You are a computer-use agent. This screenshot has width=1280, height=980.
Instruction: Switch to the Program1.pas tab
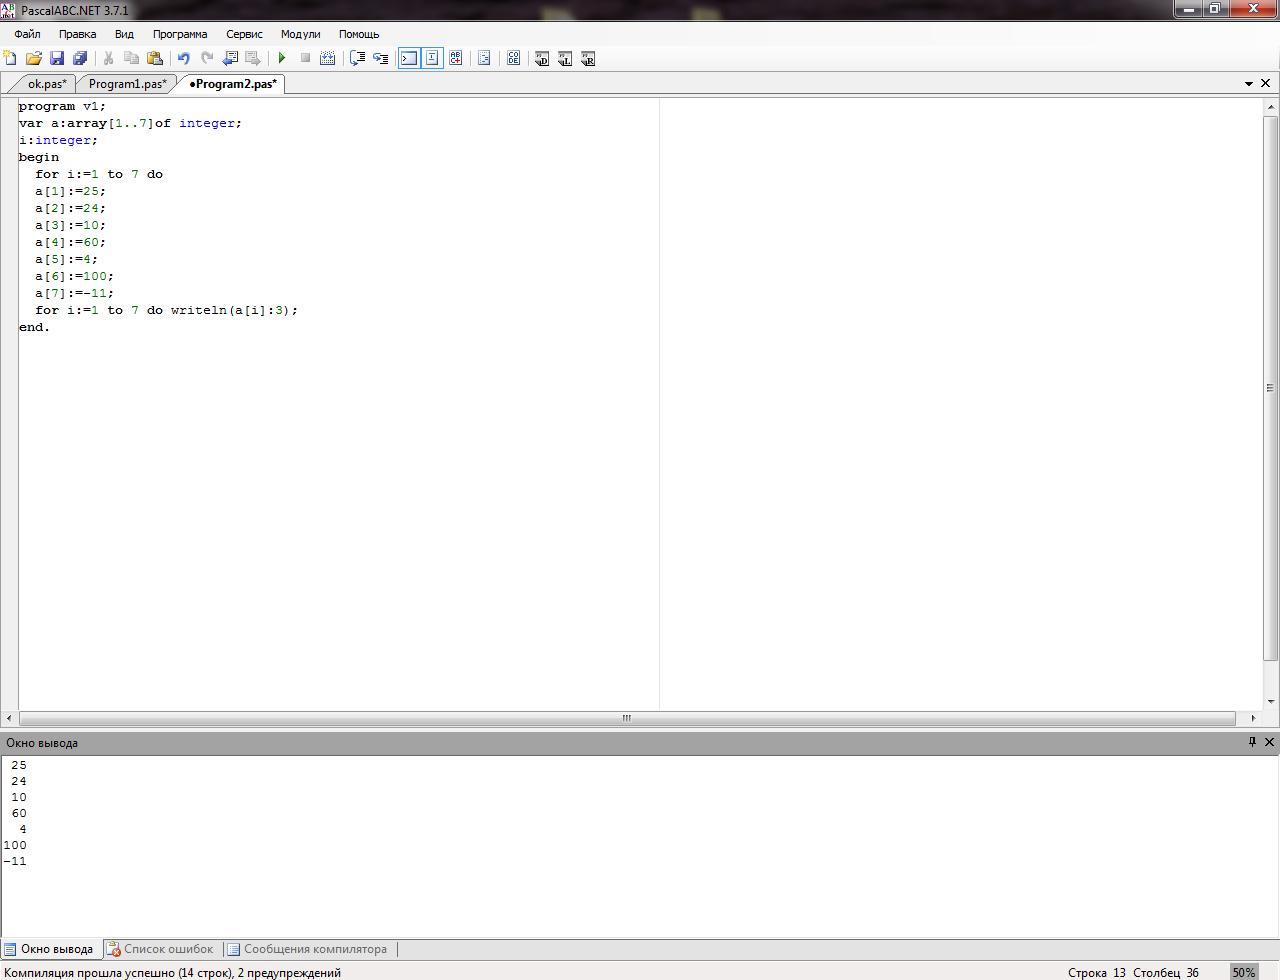127,84
